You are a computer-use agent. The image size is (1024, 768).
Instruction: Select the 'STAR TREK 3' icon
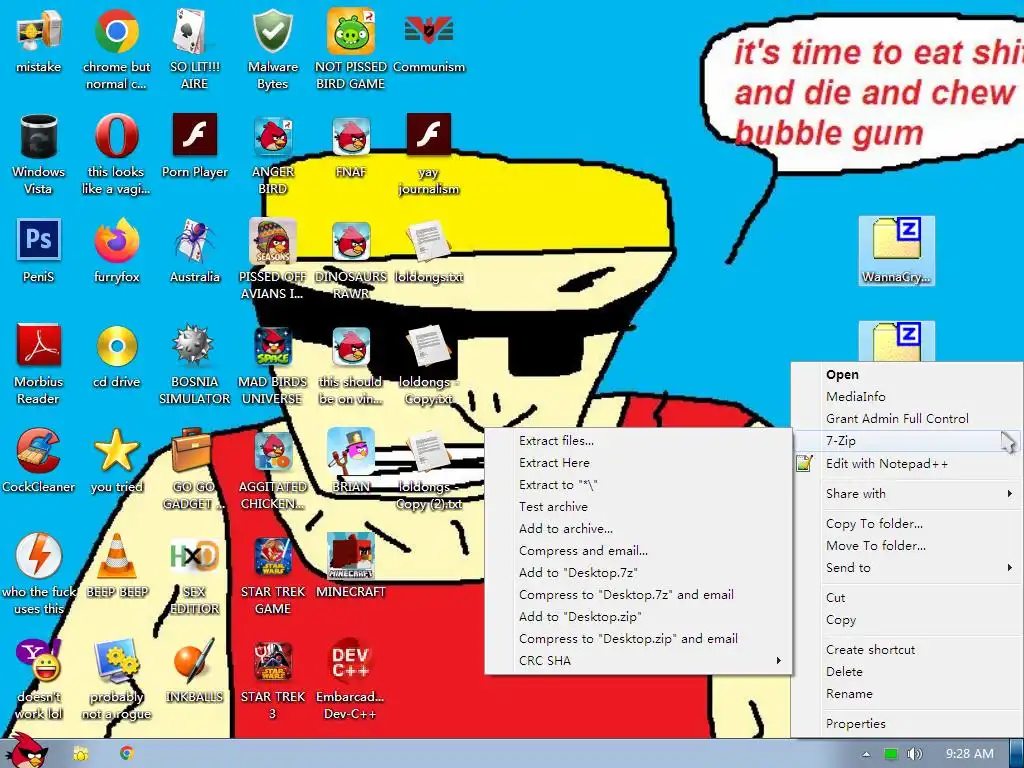click(x=272, y=661)
